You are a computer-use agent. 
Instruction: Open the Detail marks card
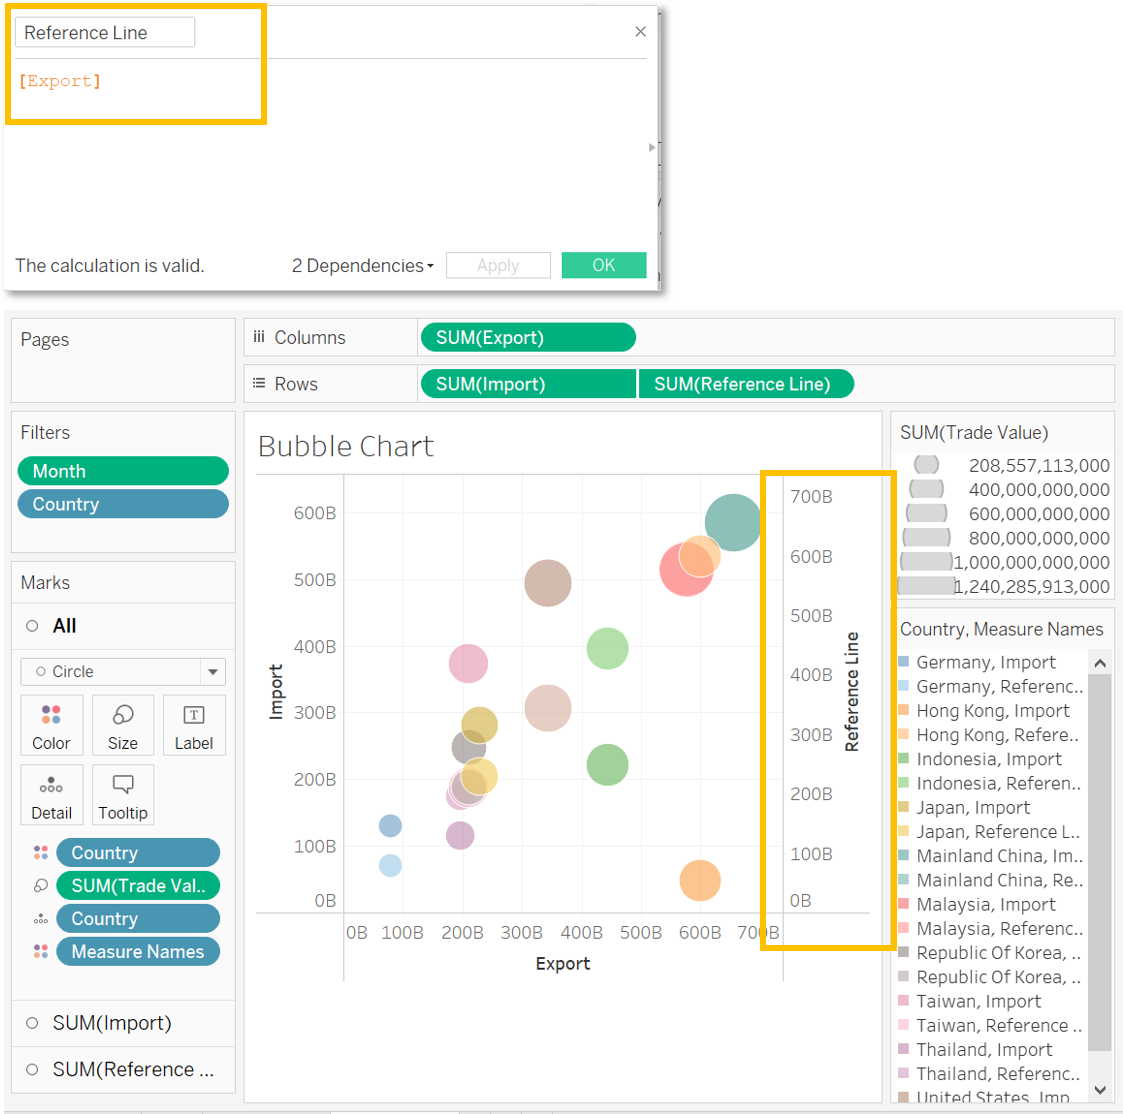(x=51, y=795)
